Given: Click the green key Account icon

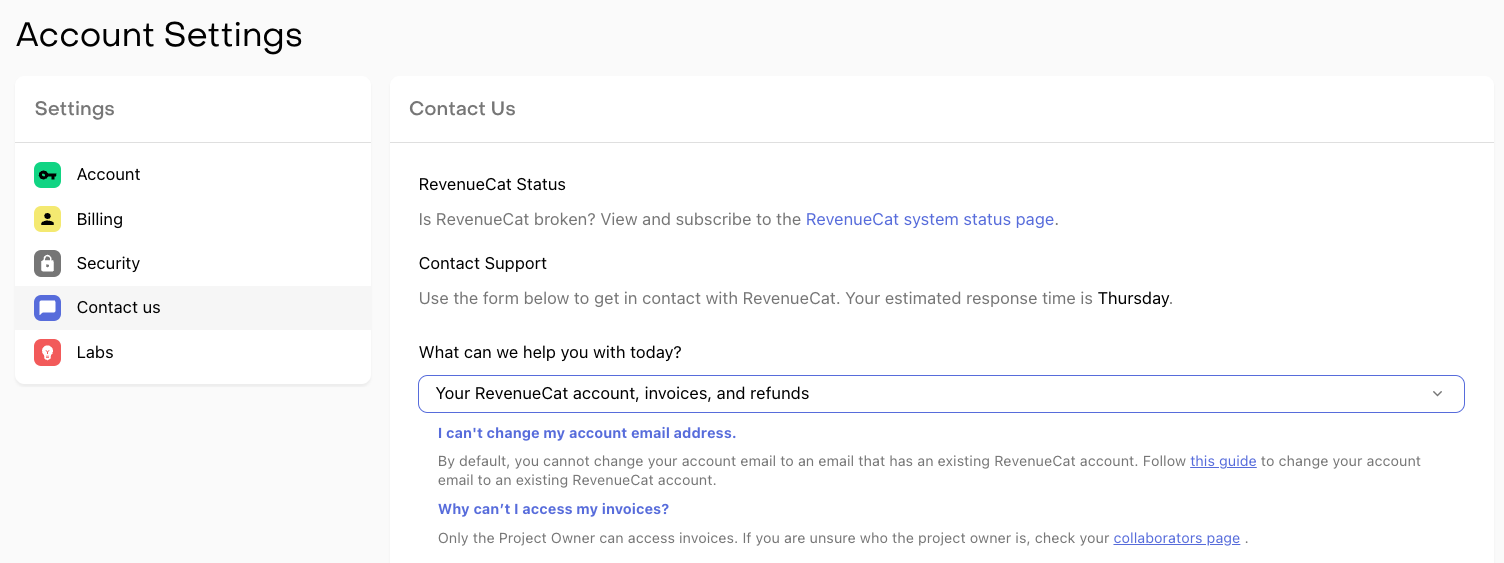Looking at the screenshot, I should click(47, 175).
